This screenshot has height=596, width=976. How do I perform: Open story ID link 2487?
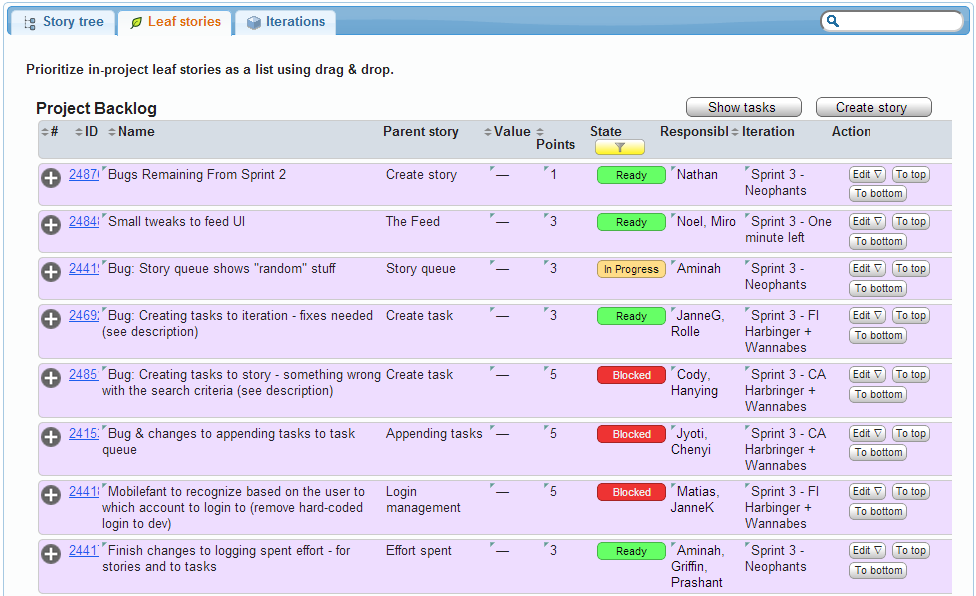(x=83, y=175)
